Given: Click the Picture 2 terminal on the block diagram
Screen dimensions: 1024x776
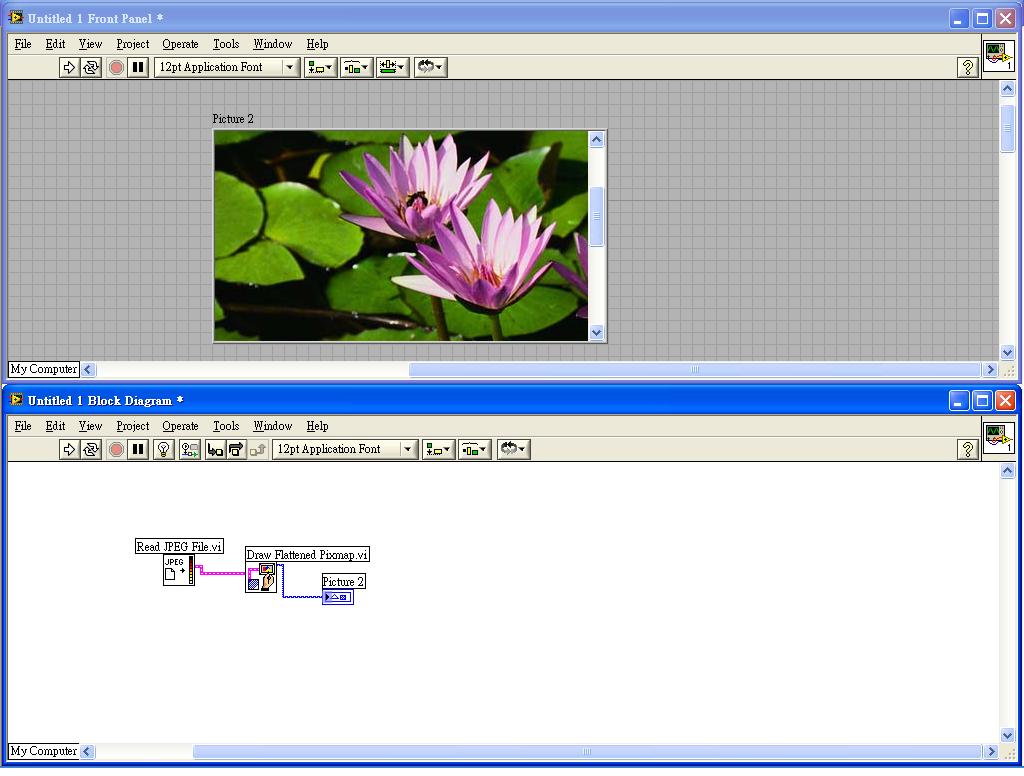Looking at the screenshot, I should [337, 597].
